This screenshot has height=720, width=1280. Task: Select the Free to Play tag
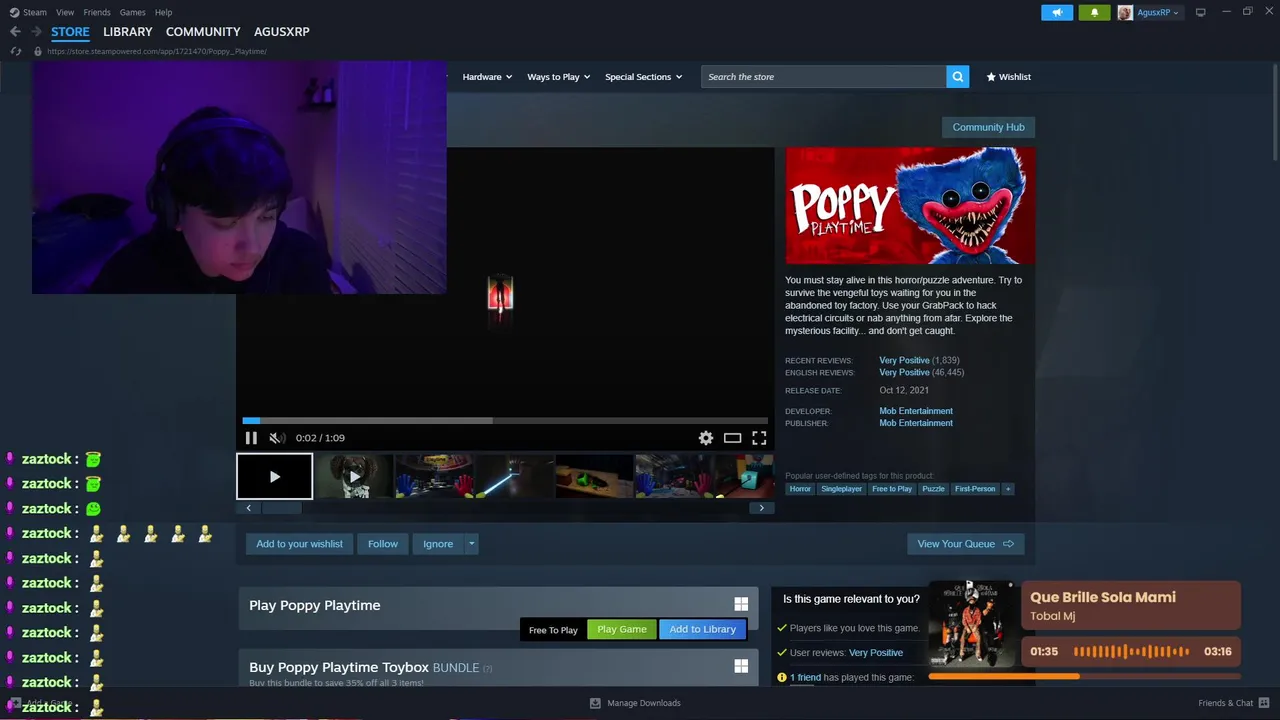(x=891, y=489)
